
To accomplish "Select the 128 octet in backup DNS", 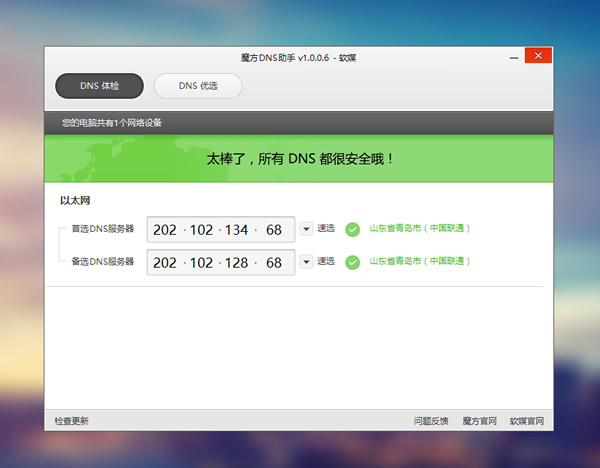I will pyautogui.click(x=236, y=263).
